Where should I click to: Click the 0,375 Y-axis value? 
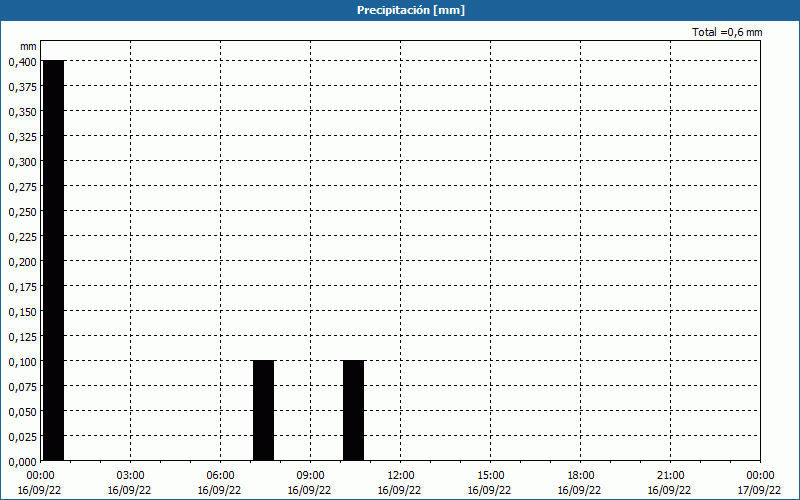click(x=22, y=87)
